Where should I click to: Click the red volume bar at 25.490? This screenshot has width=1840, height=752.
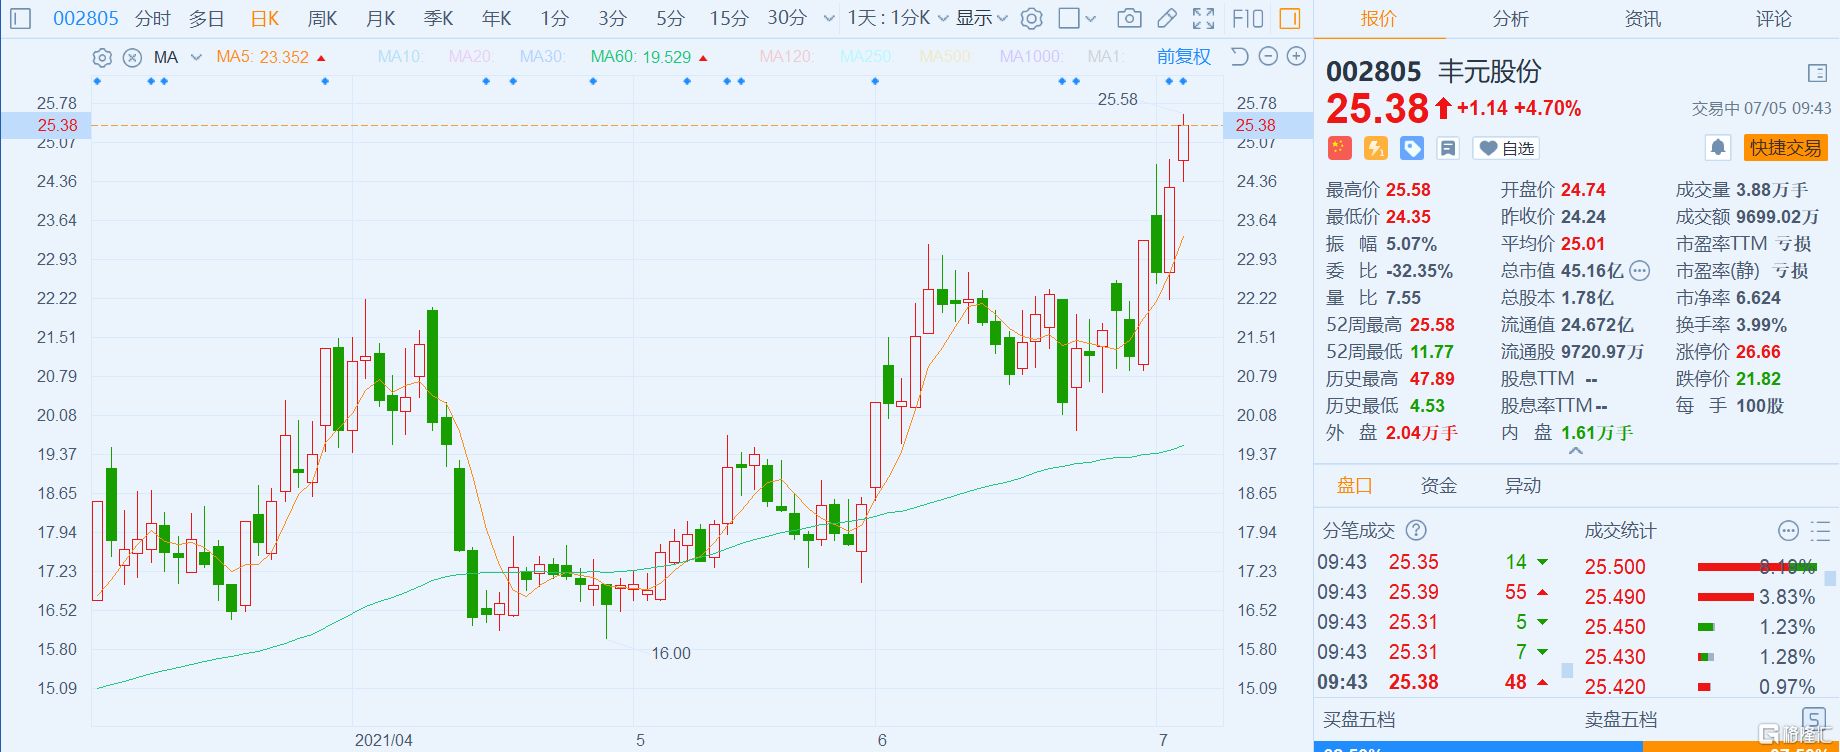(1726, 597)
